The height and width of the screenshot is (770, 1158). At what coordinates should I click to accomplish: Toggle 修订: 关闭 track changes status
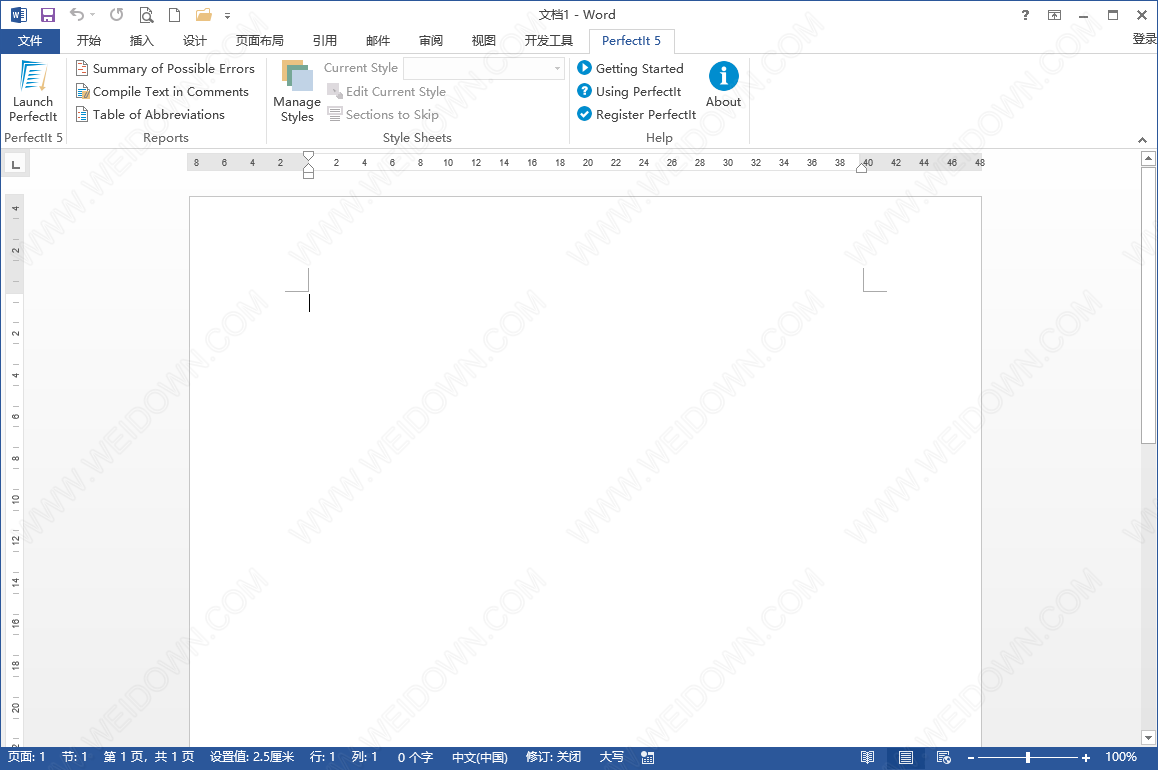[x=553, y=757]
